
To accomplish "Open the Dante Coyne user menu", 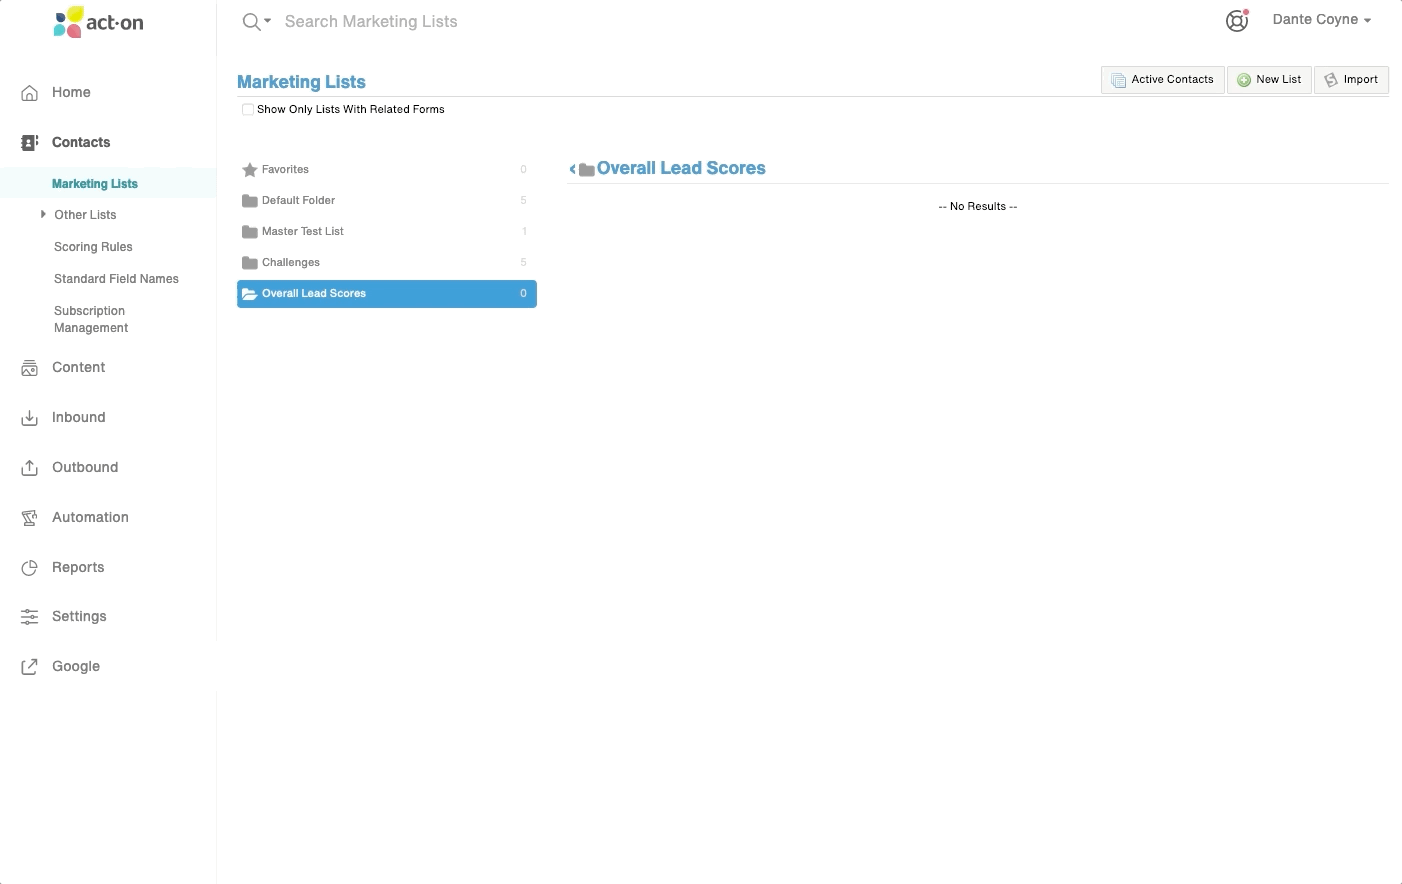I will tap(1321, 19).
